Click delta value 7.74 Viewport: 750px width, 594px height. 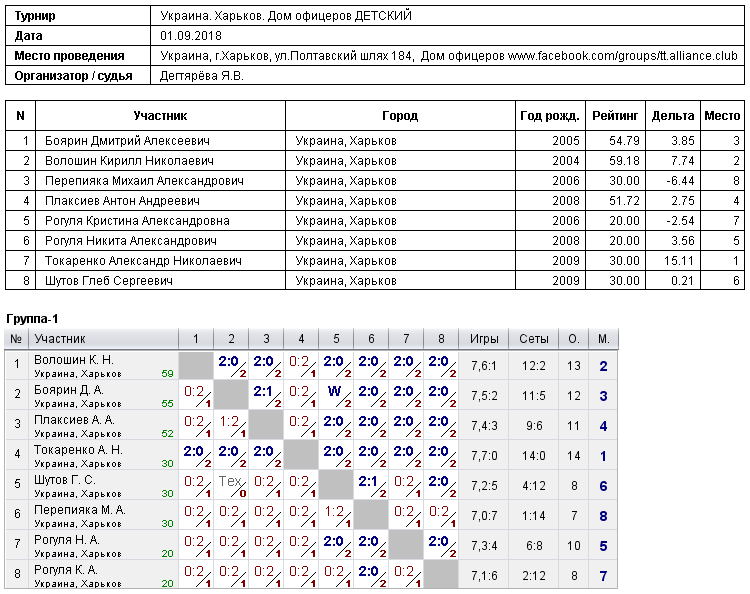pyautogui.click(x=683, y=161)
